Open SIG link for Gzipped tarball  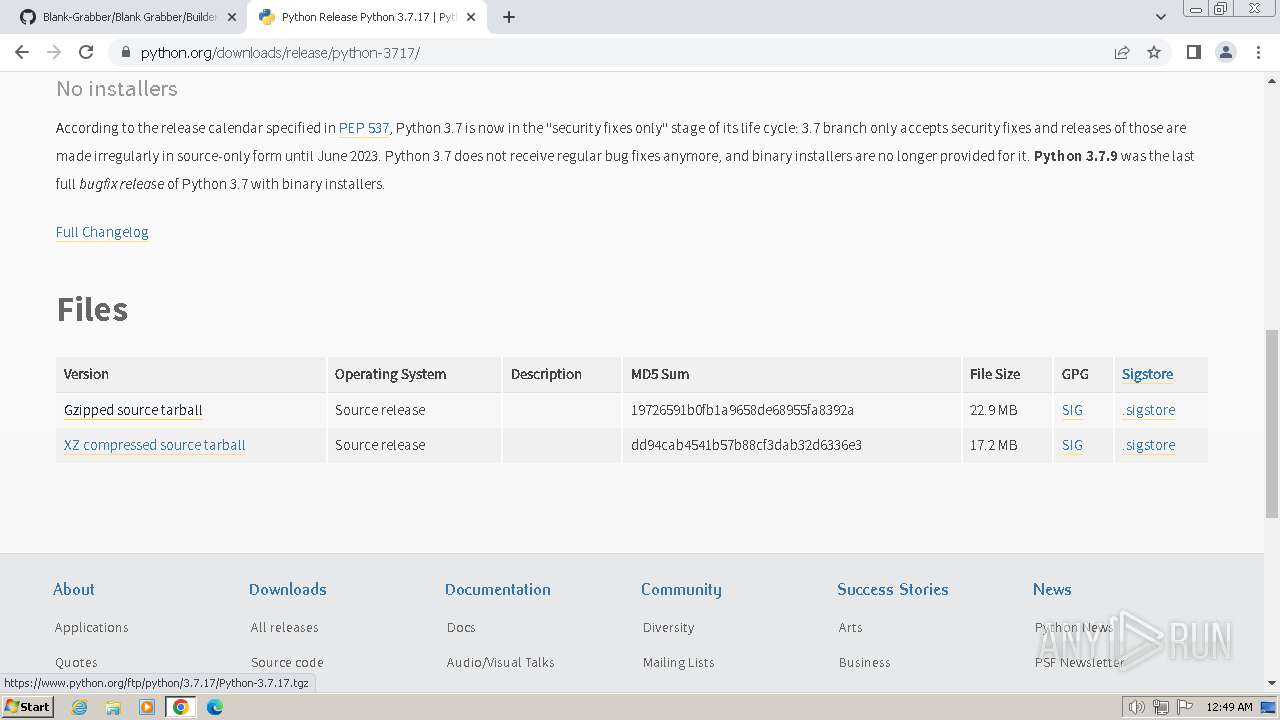tap(1072, 410)
